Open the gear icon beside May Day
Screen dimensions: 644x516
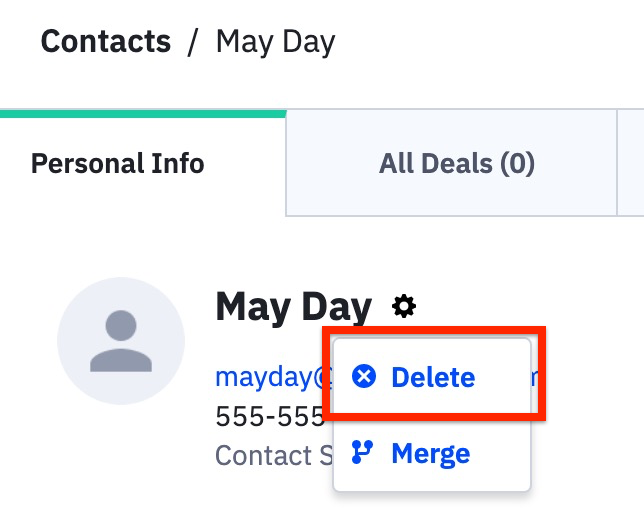(404, 306)
